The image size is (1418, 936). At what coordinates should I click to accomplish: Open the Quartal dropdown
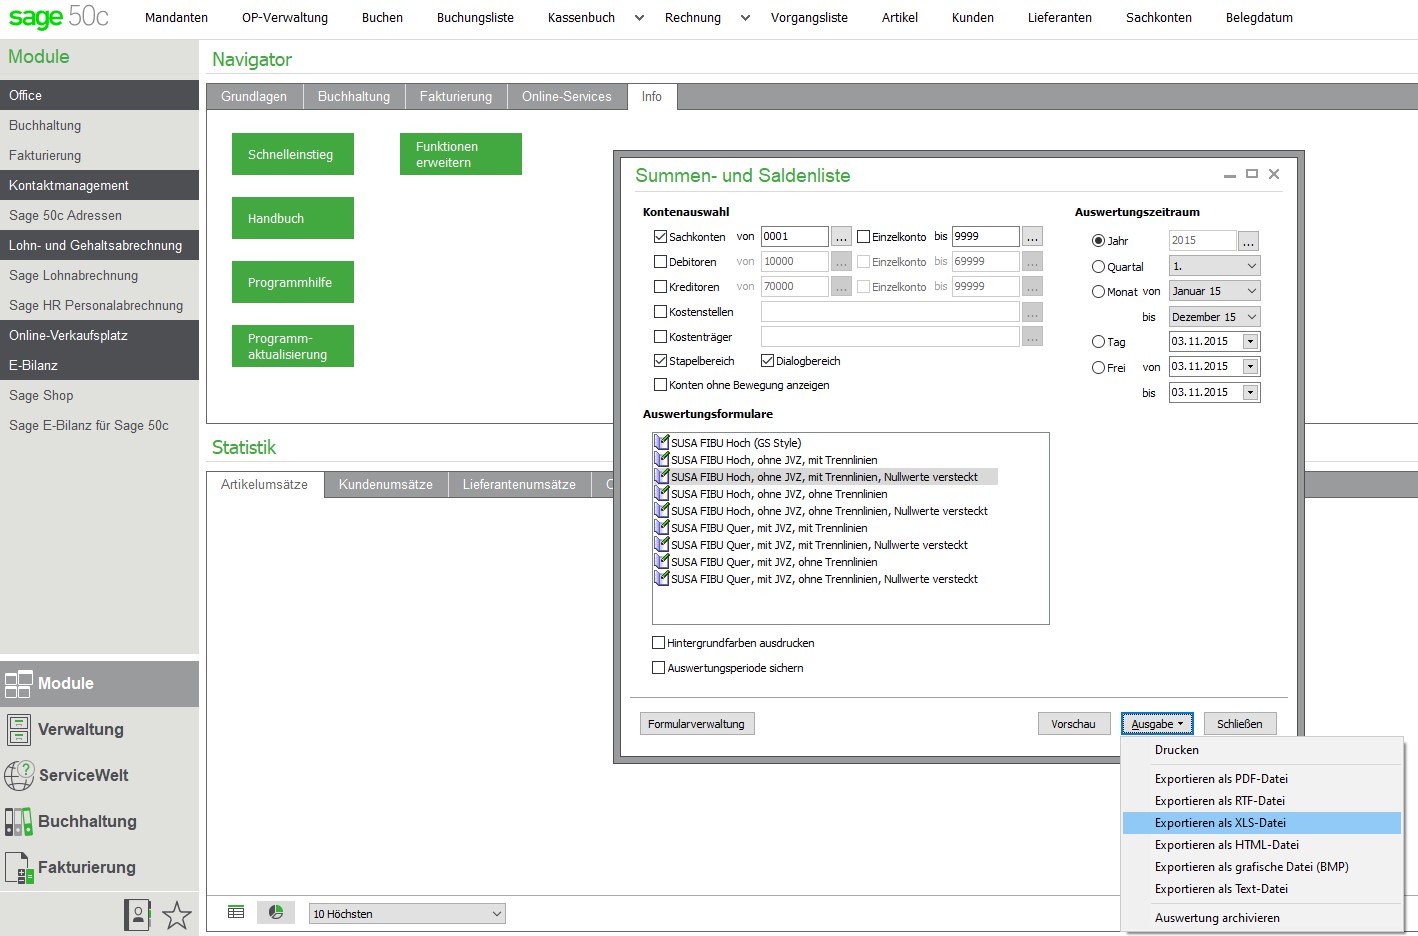coord(1214,266)
